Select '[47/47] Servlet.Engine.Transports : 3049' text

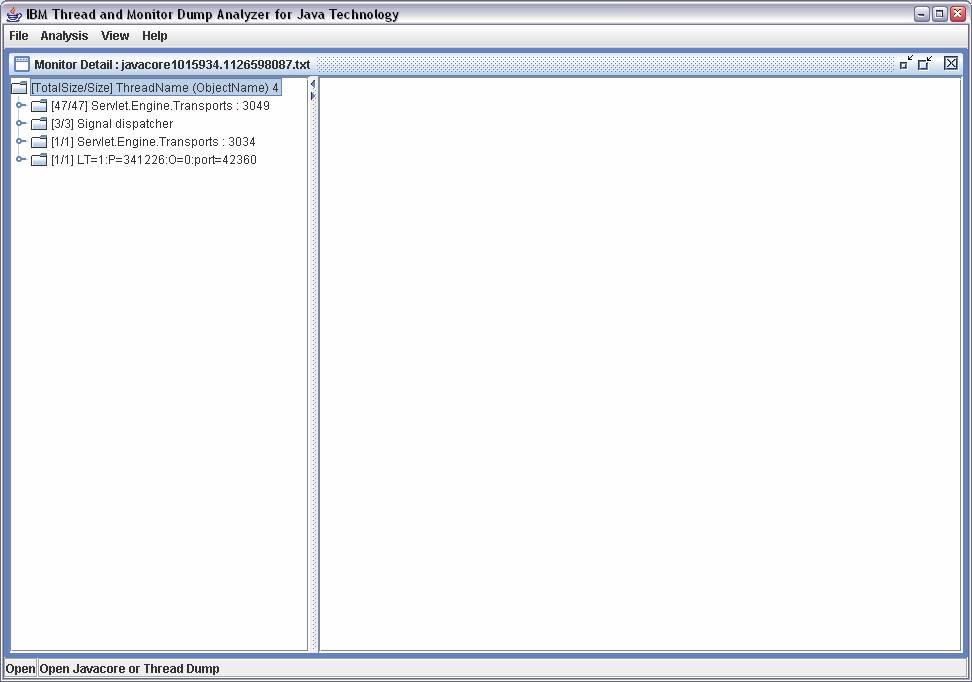tap(161, 106)
